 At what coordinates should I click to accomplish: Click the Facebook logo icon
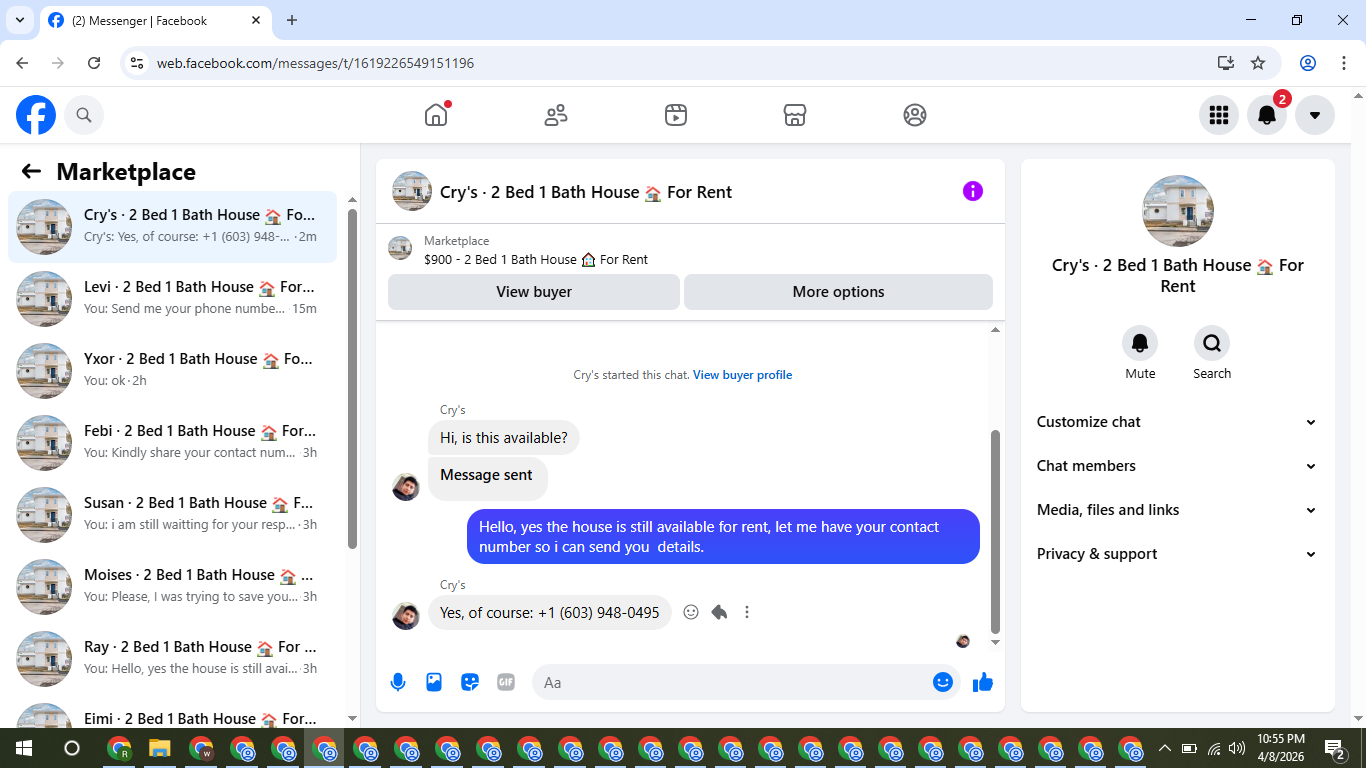pos(36,115)
